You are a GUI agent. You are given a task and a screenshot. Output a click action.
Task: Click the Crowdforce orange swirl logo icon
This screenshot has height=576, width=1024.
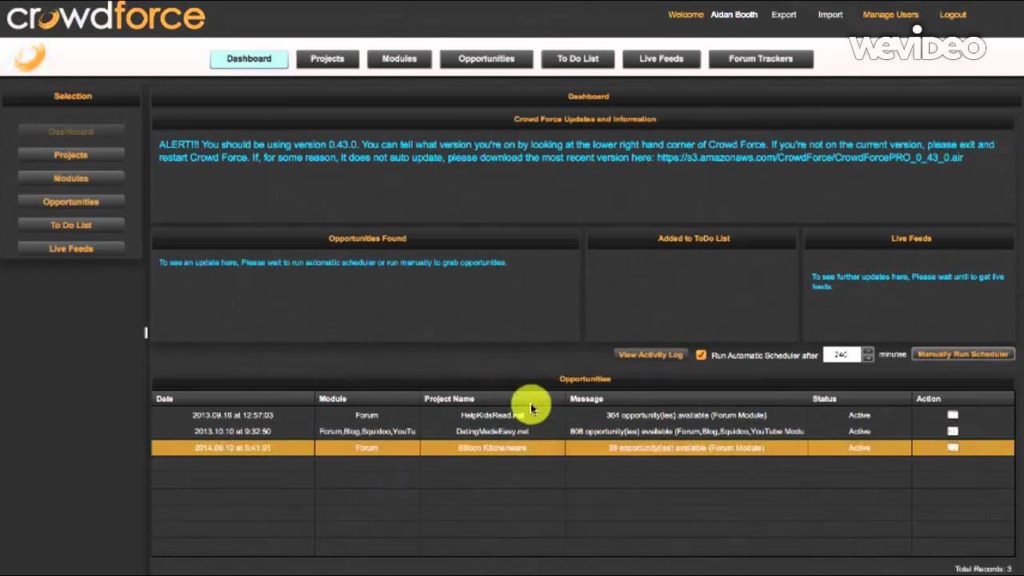(x=30, y=57)
